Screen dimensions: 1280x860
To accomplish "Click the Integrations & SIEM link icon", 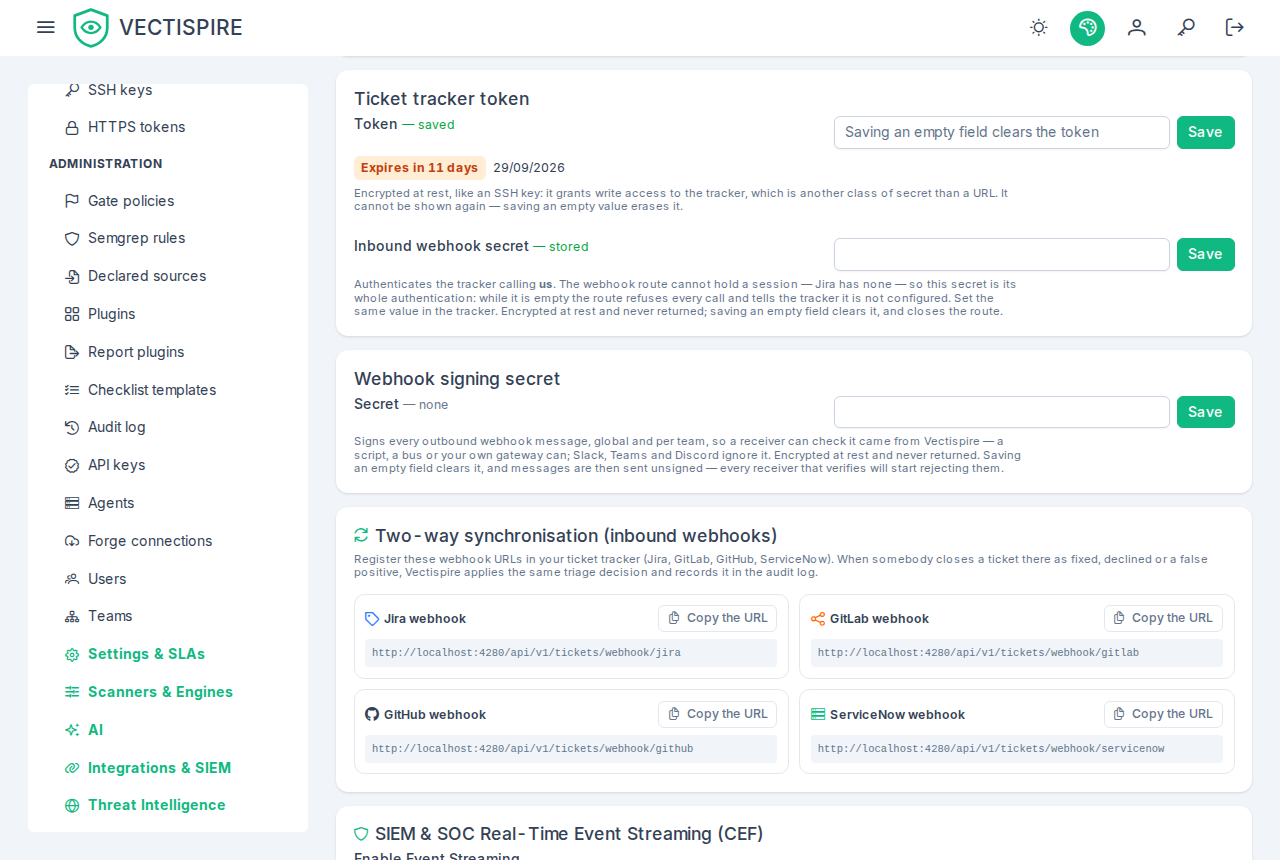I will coord(72,768).
